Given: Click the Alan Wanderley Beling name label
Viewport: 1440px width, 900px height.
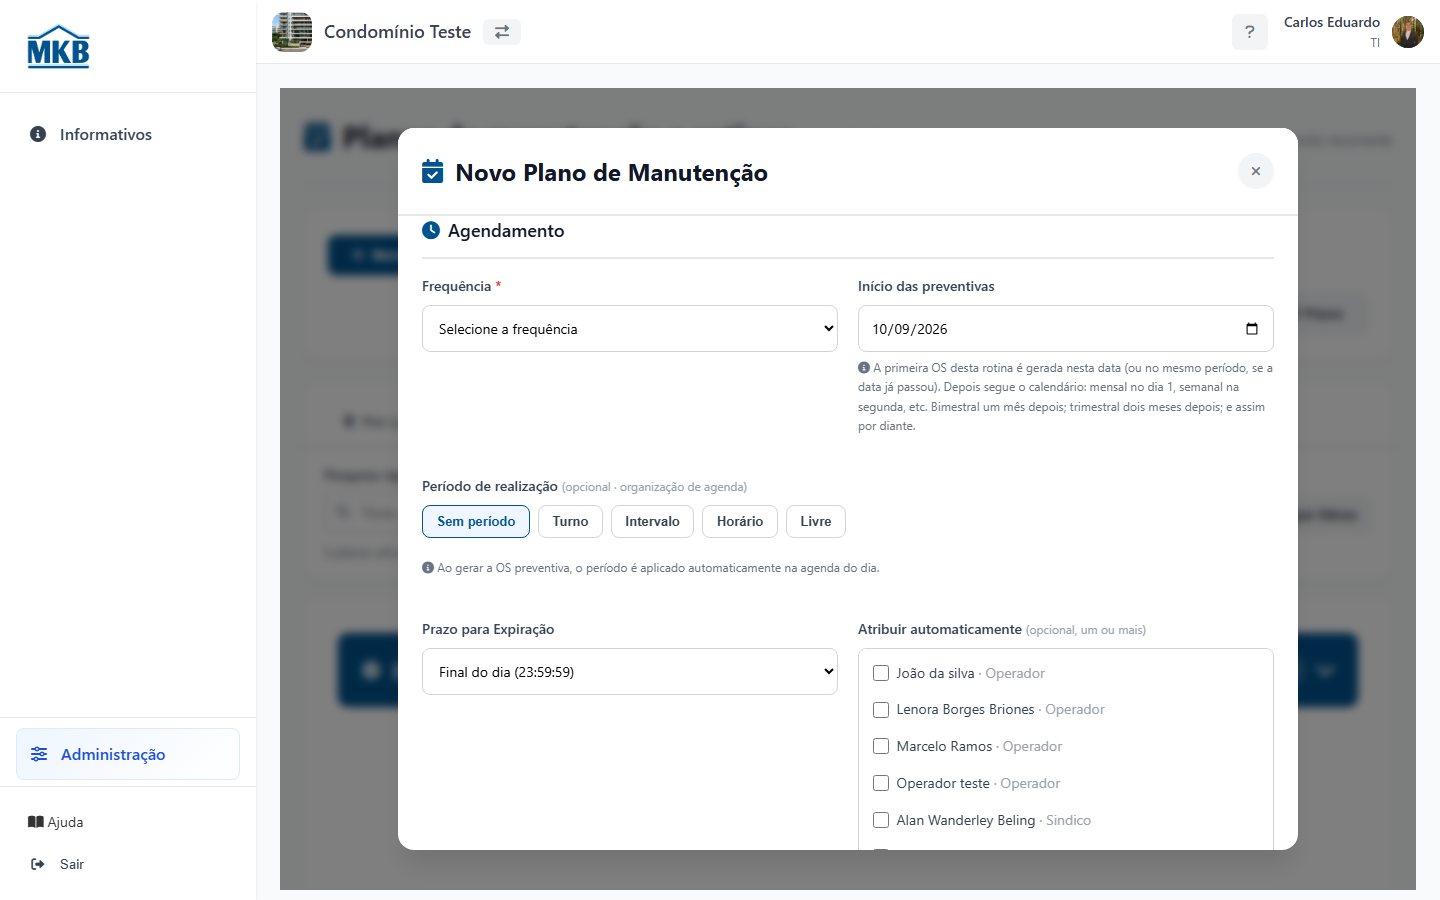Looking at the screenshot, I should tap(966, 820).
